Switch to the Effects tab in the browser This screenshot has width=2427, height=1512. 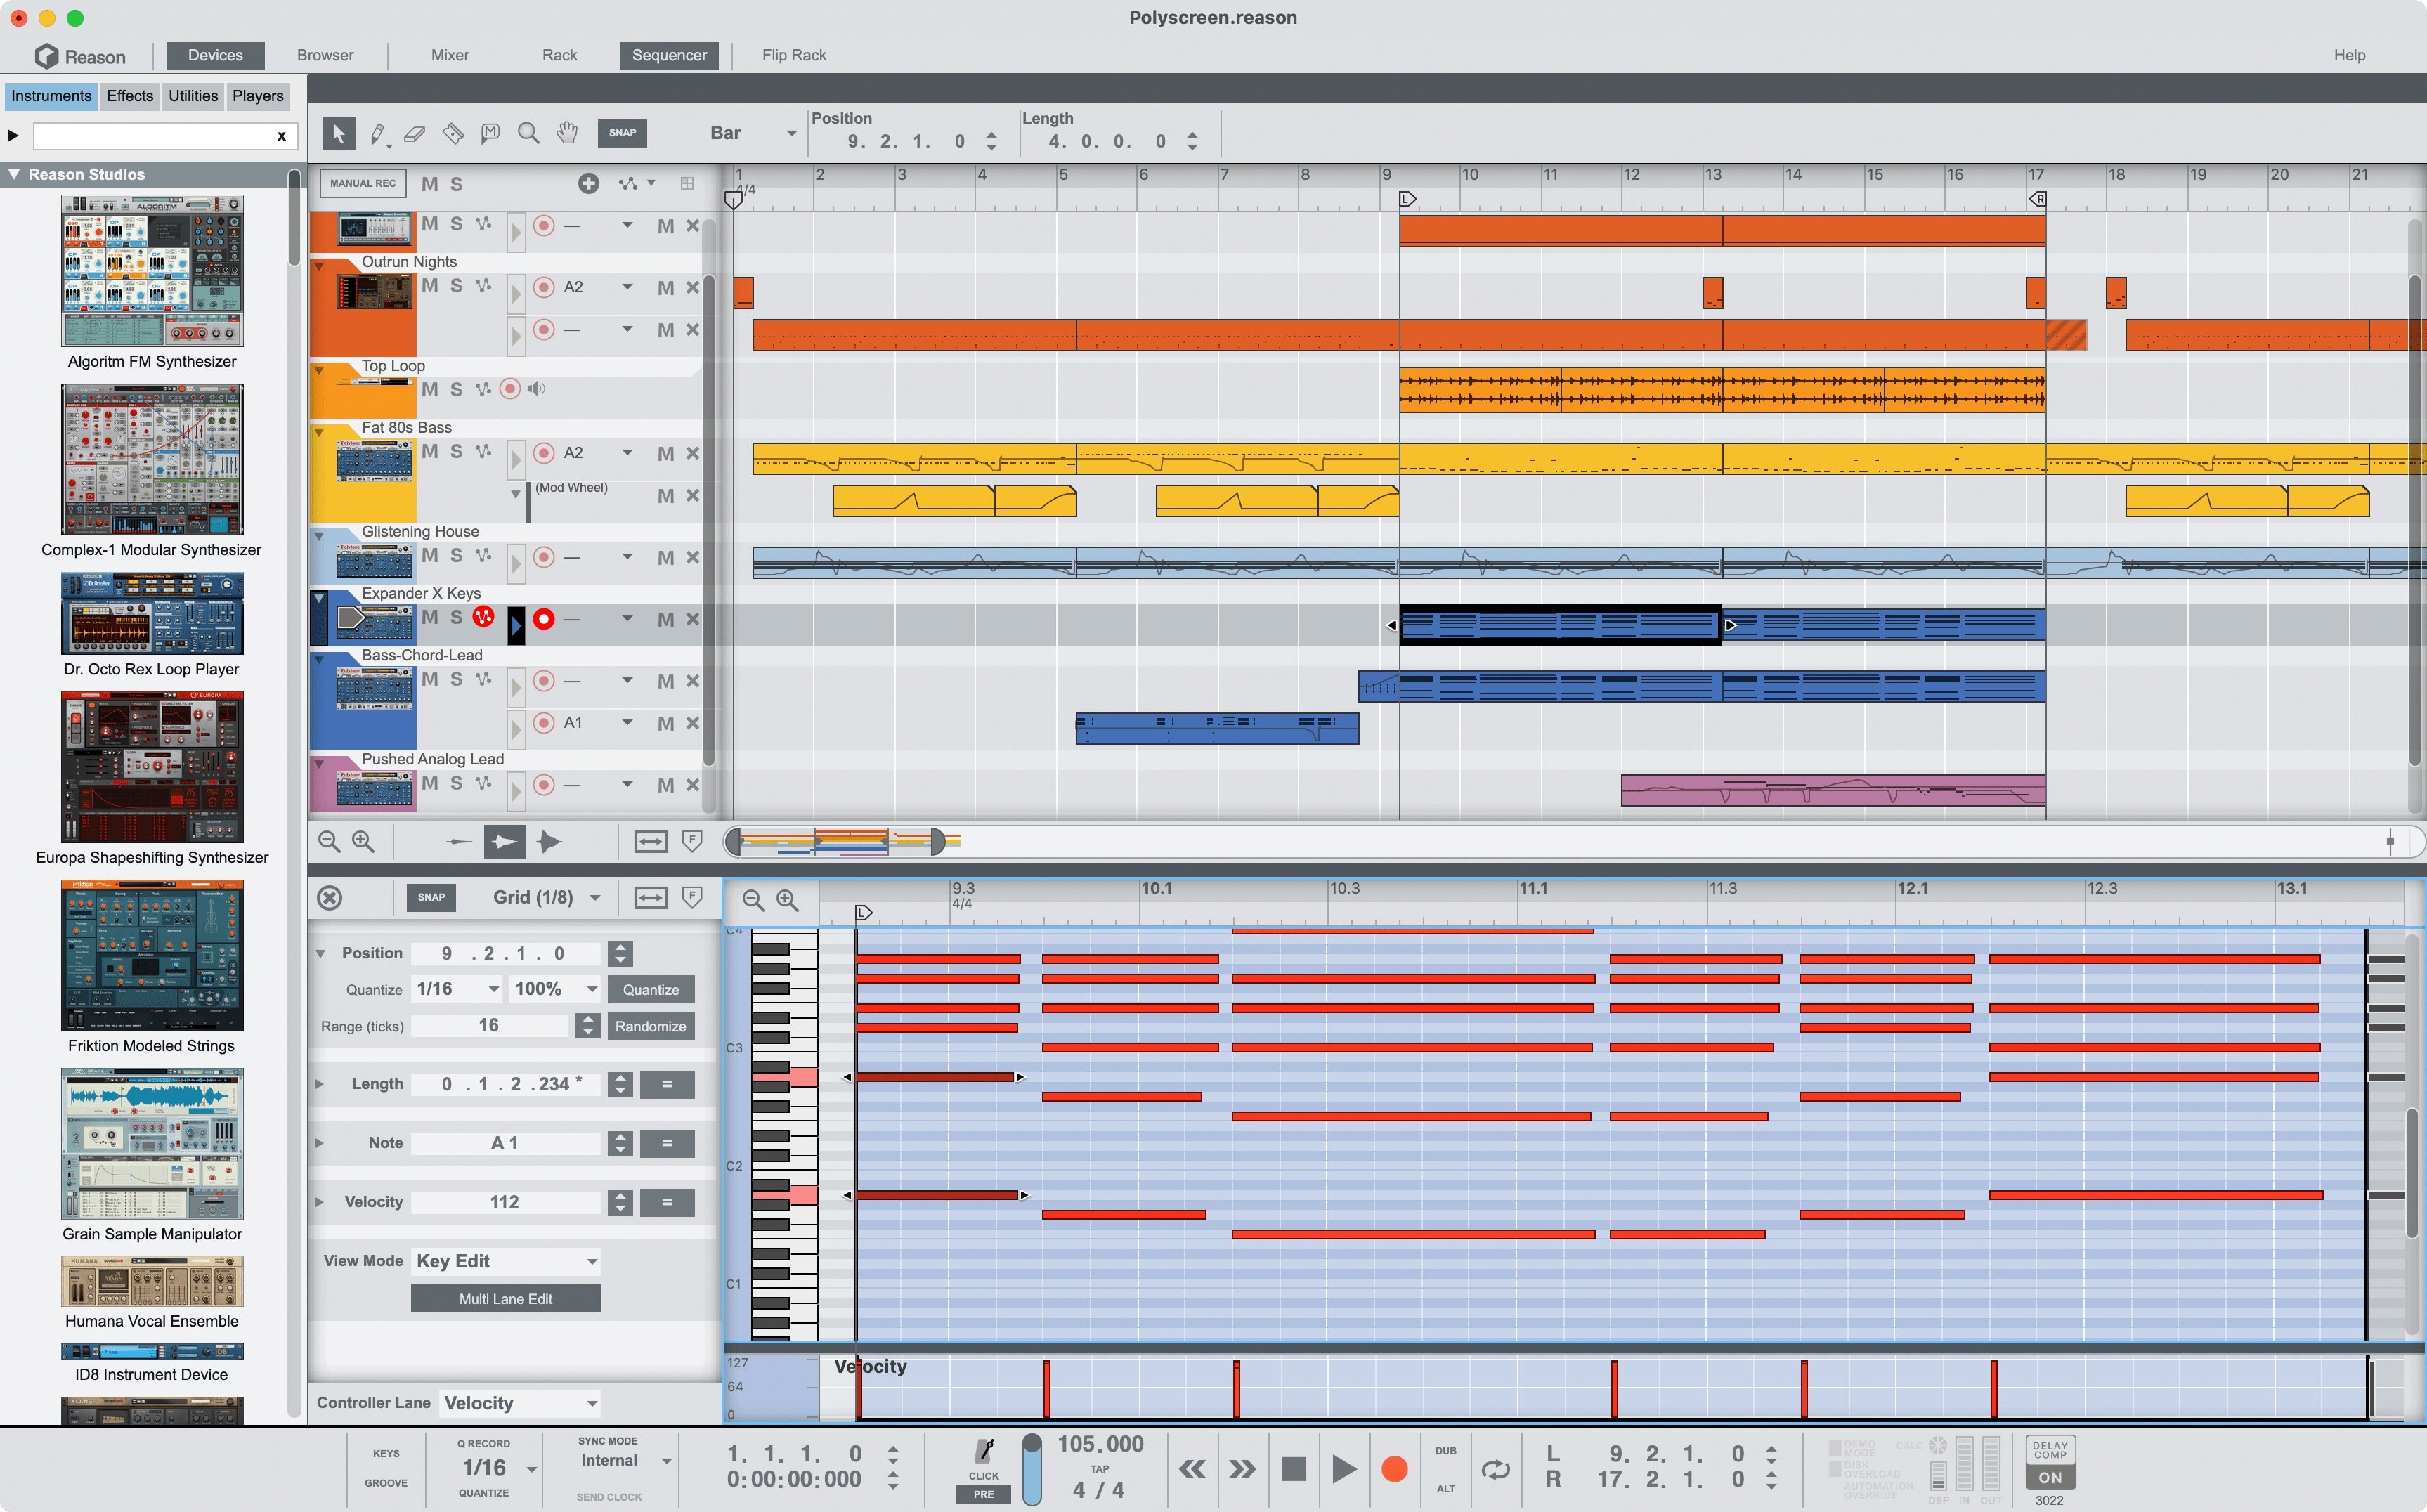129,95
